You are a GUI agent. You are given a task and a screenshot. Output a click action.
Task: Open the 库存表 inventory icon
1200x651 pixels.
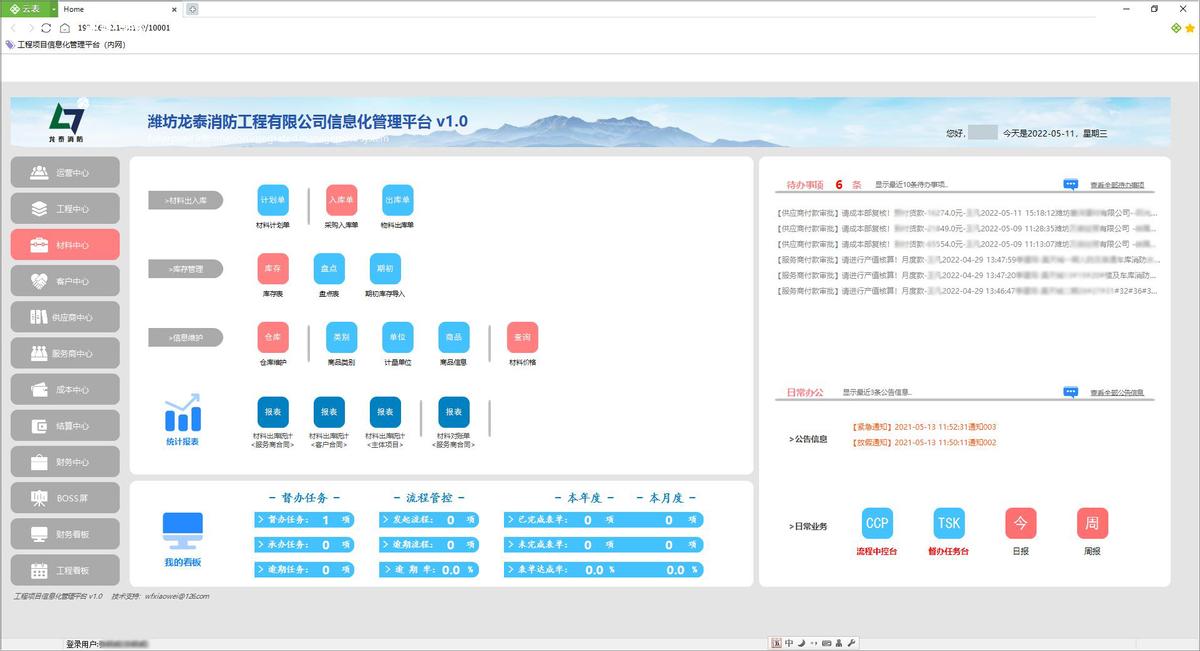pyautogui.click(x=273, y=268)
